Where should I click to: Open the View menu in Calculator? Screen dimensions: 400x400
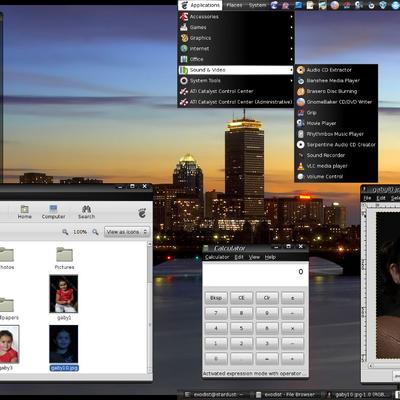[254, 257]
